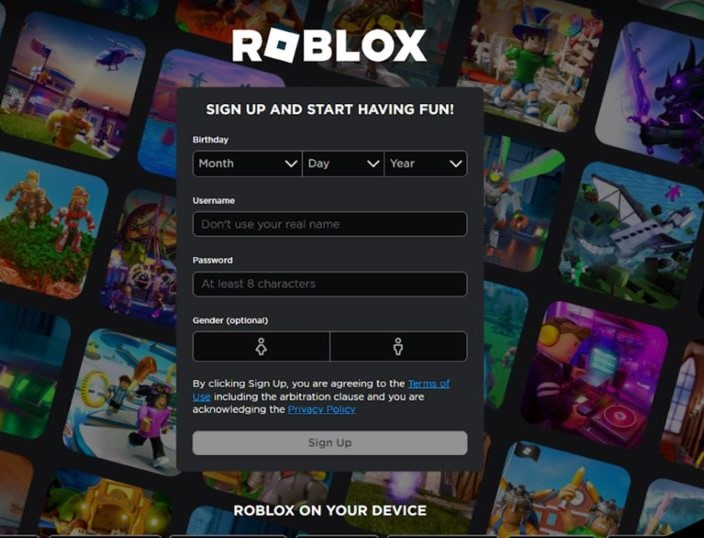Click the crashed airplane game thumbnail
The image size is (704, 538).
(x=631, y=236)
